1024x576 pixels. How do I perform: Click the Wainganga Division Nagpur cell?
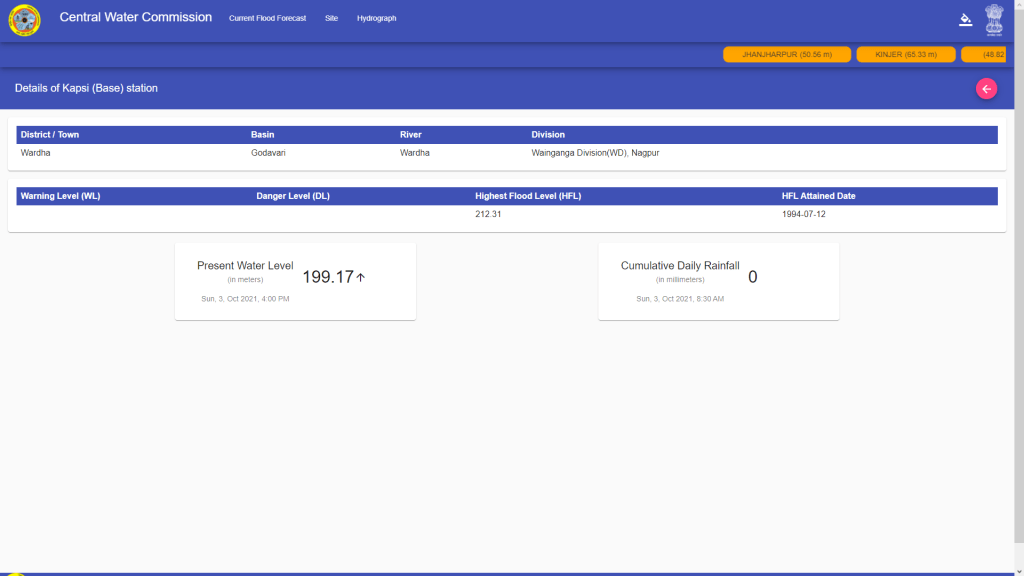(595, 153)
